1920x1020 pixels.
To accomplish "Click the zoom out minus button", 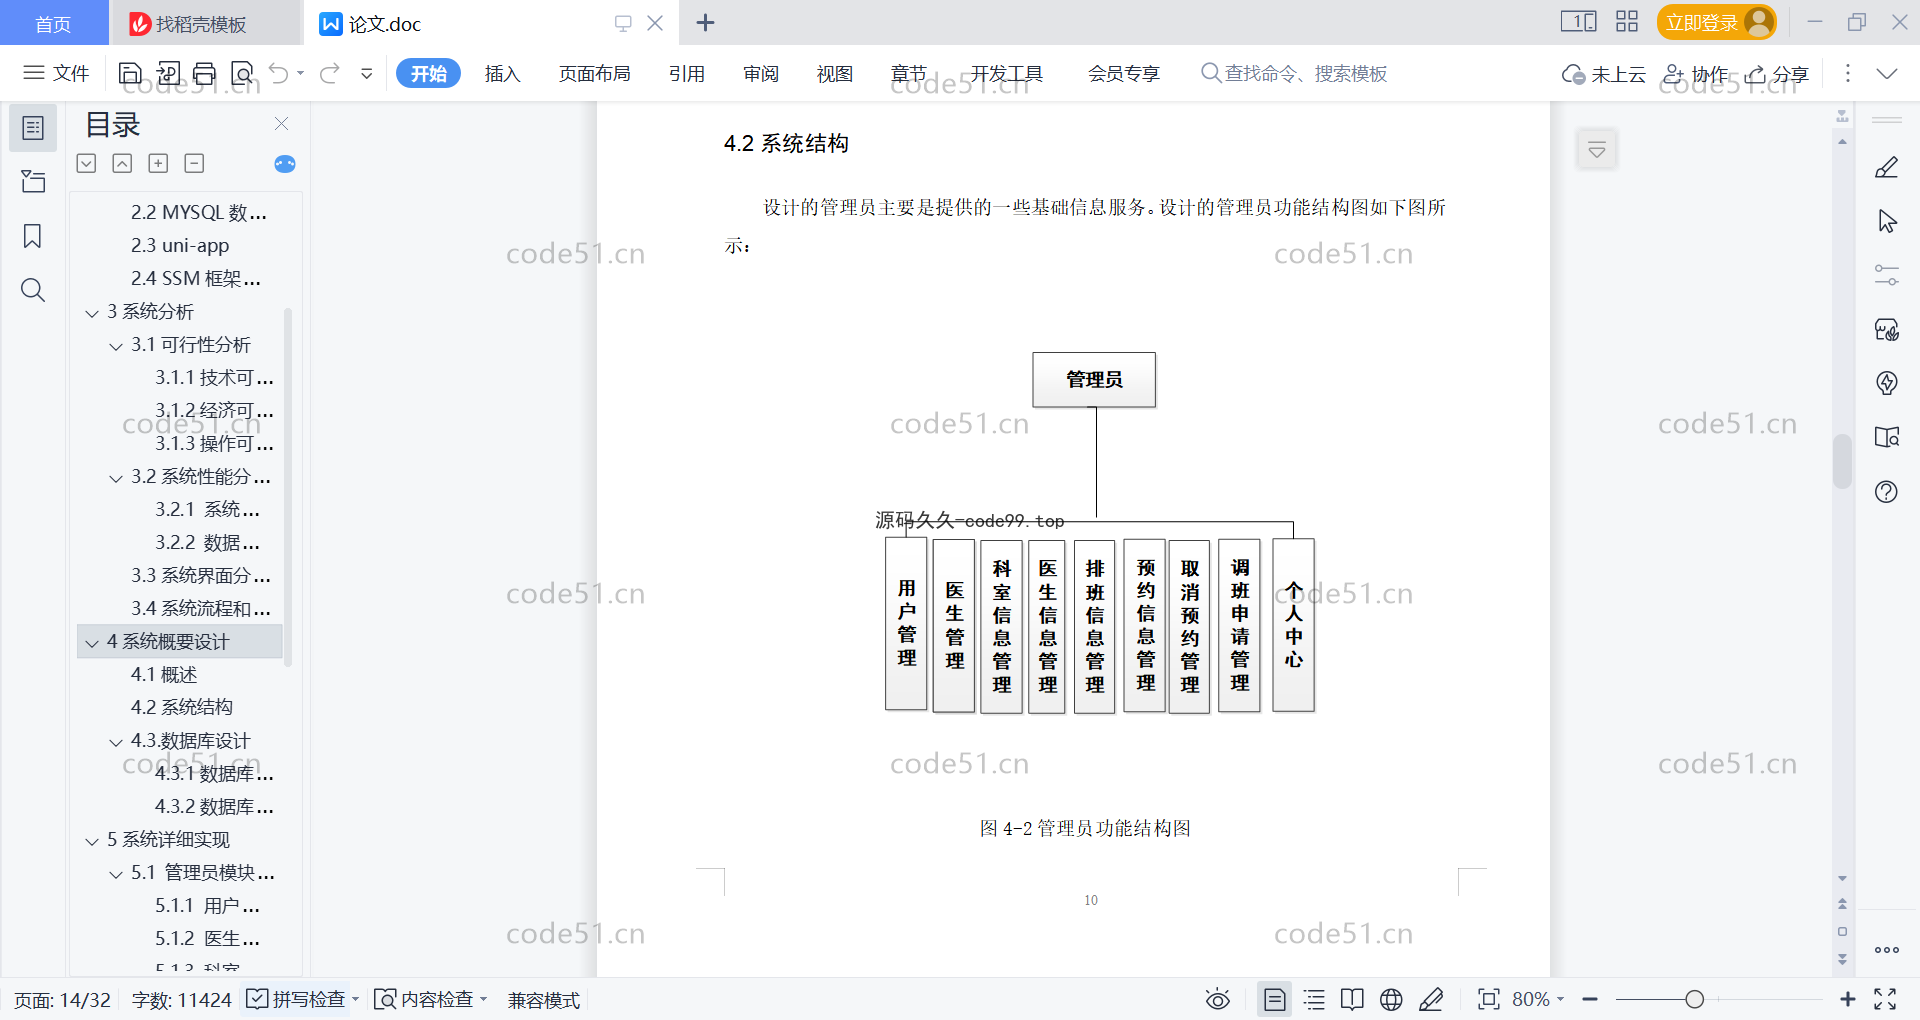I will click(1590, 999).
